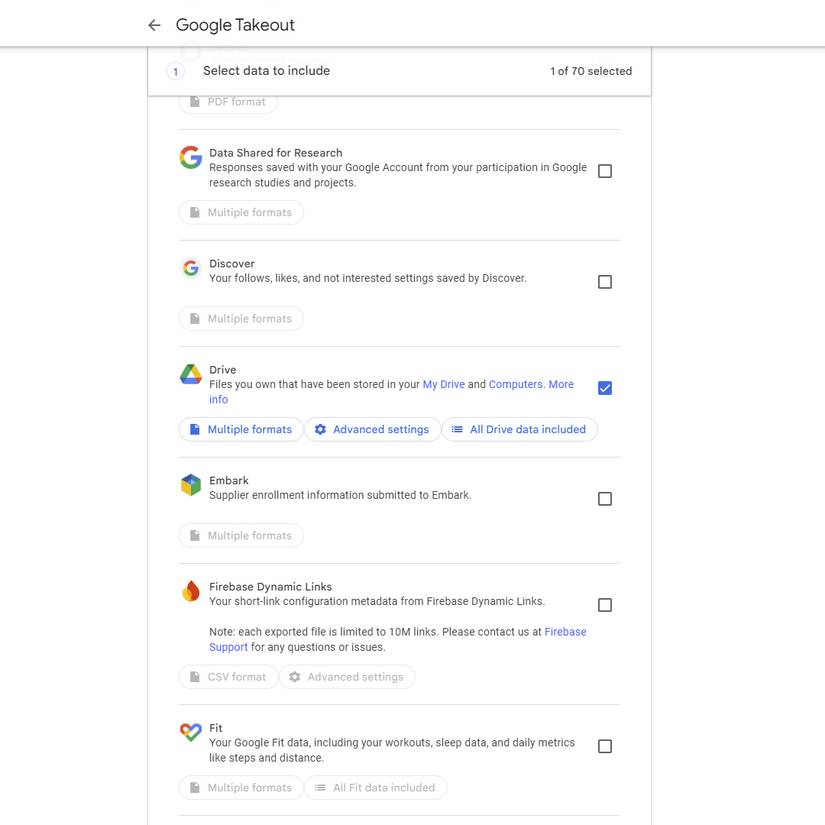The width and height of the screenshot is (825, 825).
Task: Enable the Embark checkbox
Action: click(x=604, y=498)
